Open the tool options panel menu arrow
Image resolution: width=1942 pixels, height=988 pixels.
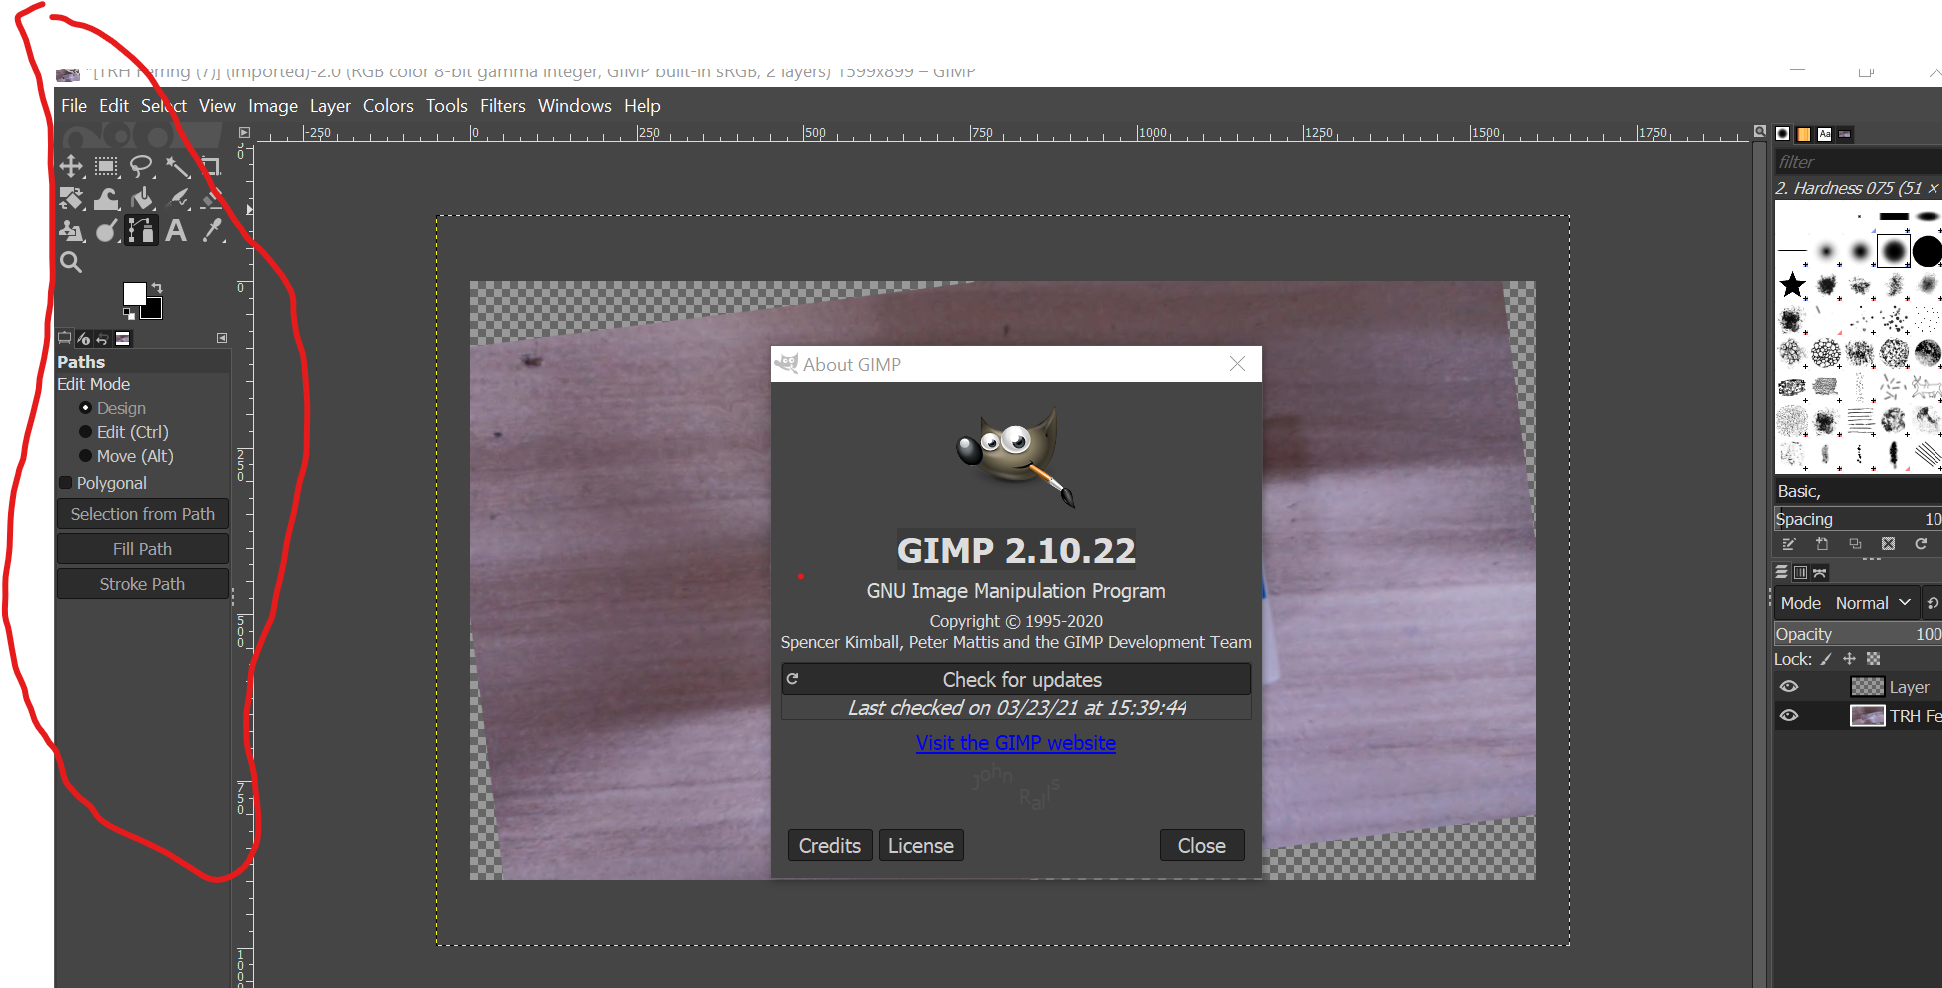tap(222, 338)
